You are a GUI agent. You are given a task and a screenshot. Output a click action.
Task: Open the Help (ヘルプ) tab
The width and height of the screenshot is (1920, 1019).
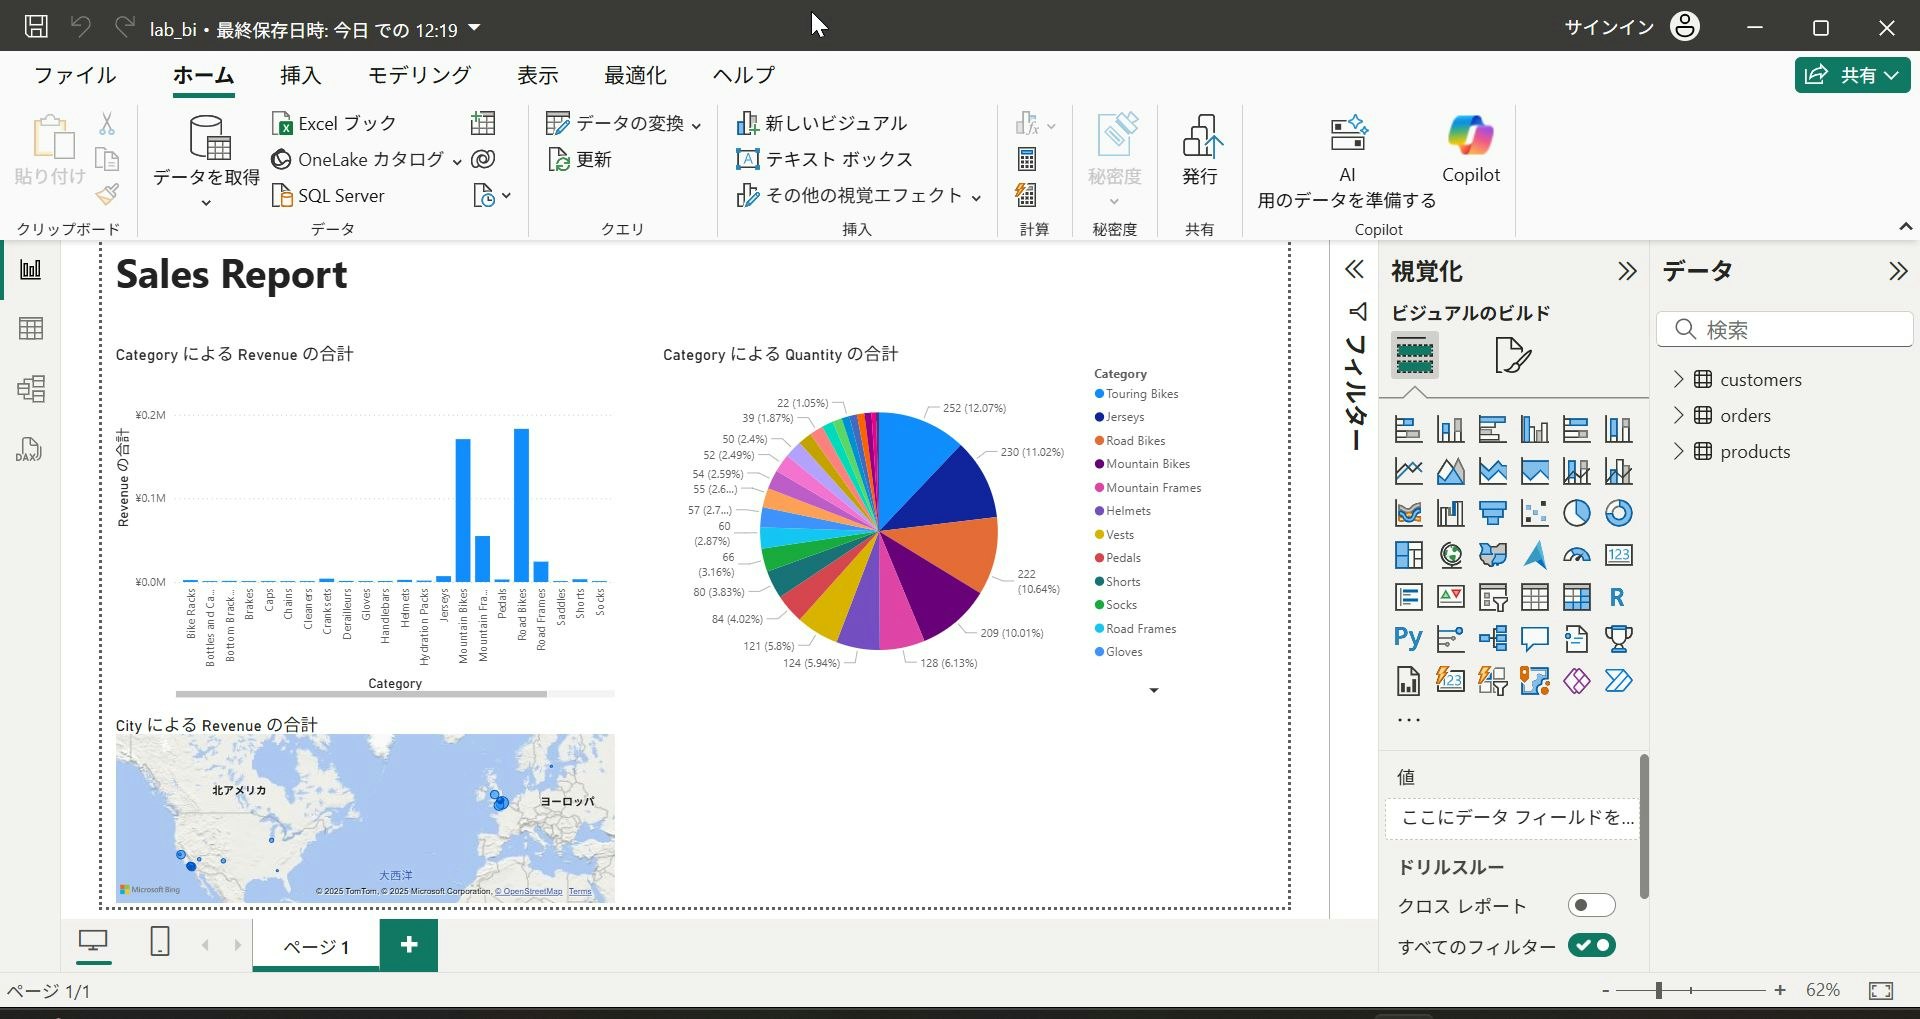(744, 75)
